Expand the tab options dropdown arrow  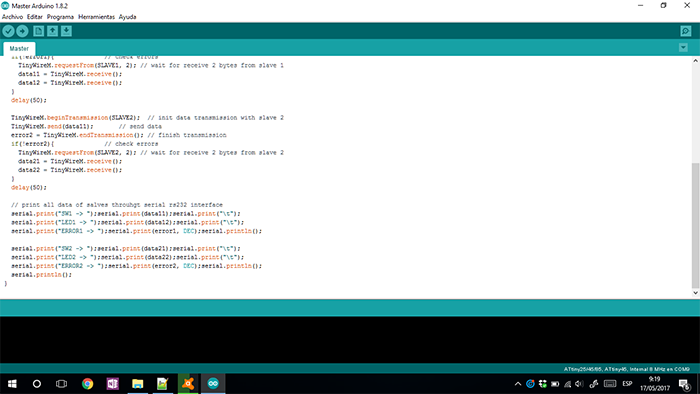coord(683,47)
